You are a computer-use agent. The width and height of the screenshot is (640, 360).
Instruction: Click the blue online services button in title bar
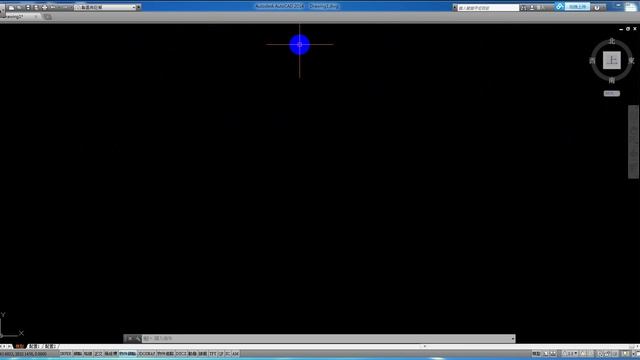577,7
